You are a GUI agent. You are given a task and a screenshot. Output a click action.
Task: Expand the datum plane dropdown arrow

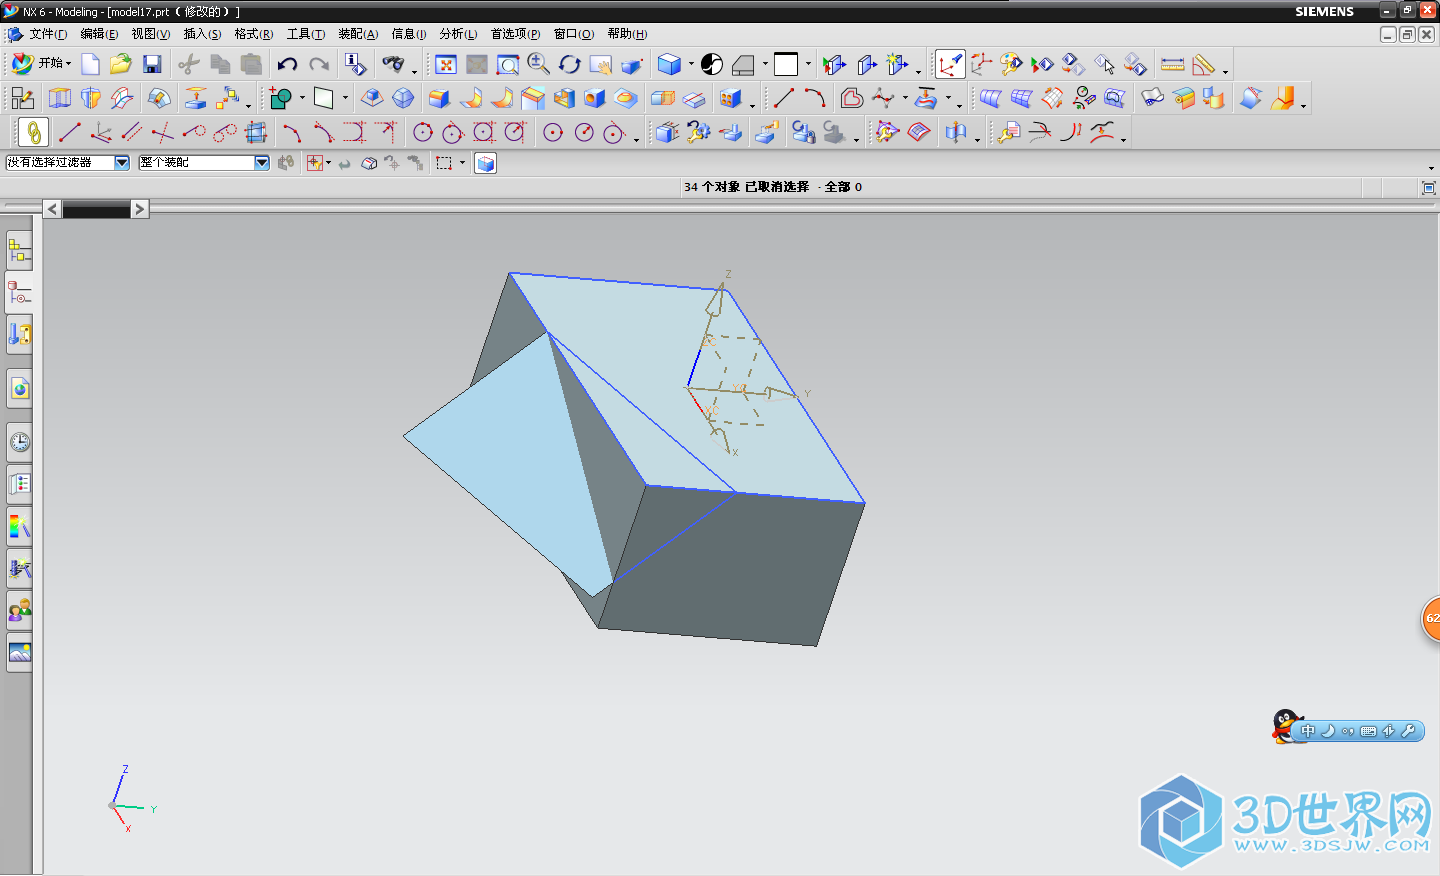[345, 98]
